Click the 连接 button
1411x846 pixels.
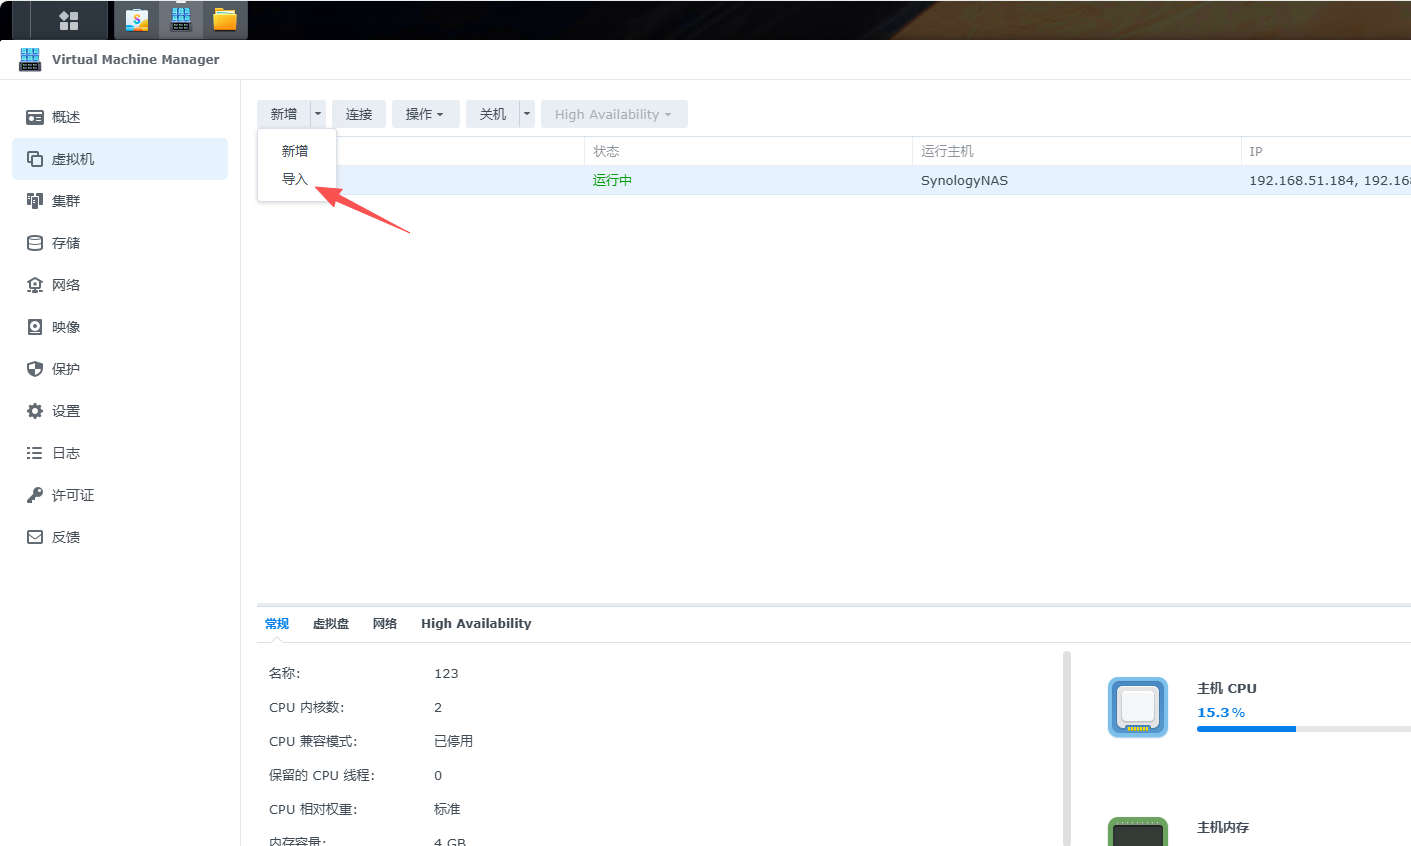point(358,113)
